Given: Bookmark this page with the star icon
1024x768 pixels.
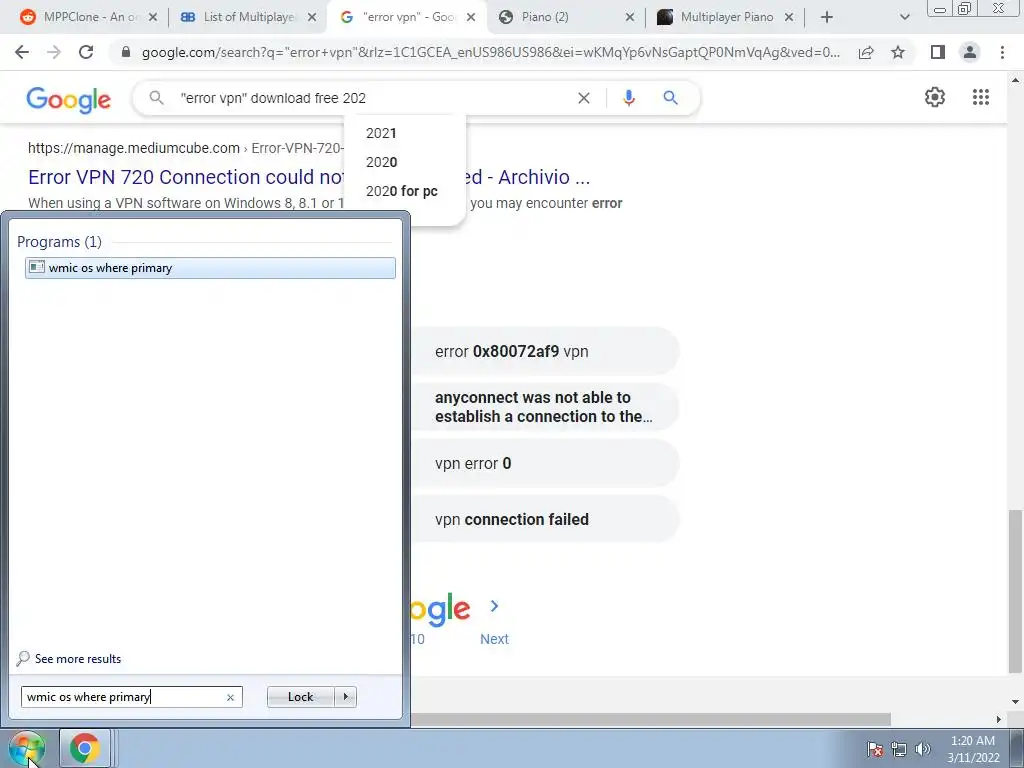Looking at the screenshot, I should [x=898, y=52].
